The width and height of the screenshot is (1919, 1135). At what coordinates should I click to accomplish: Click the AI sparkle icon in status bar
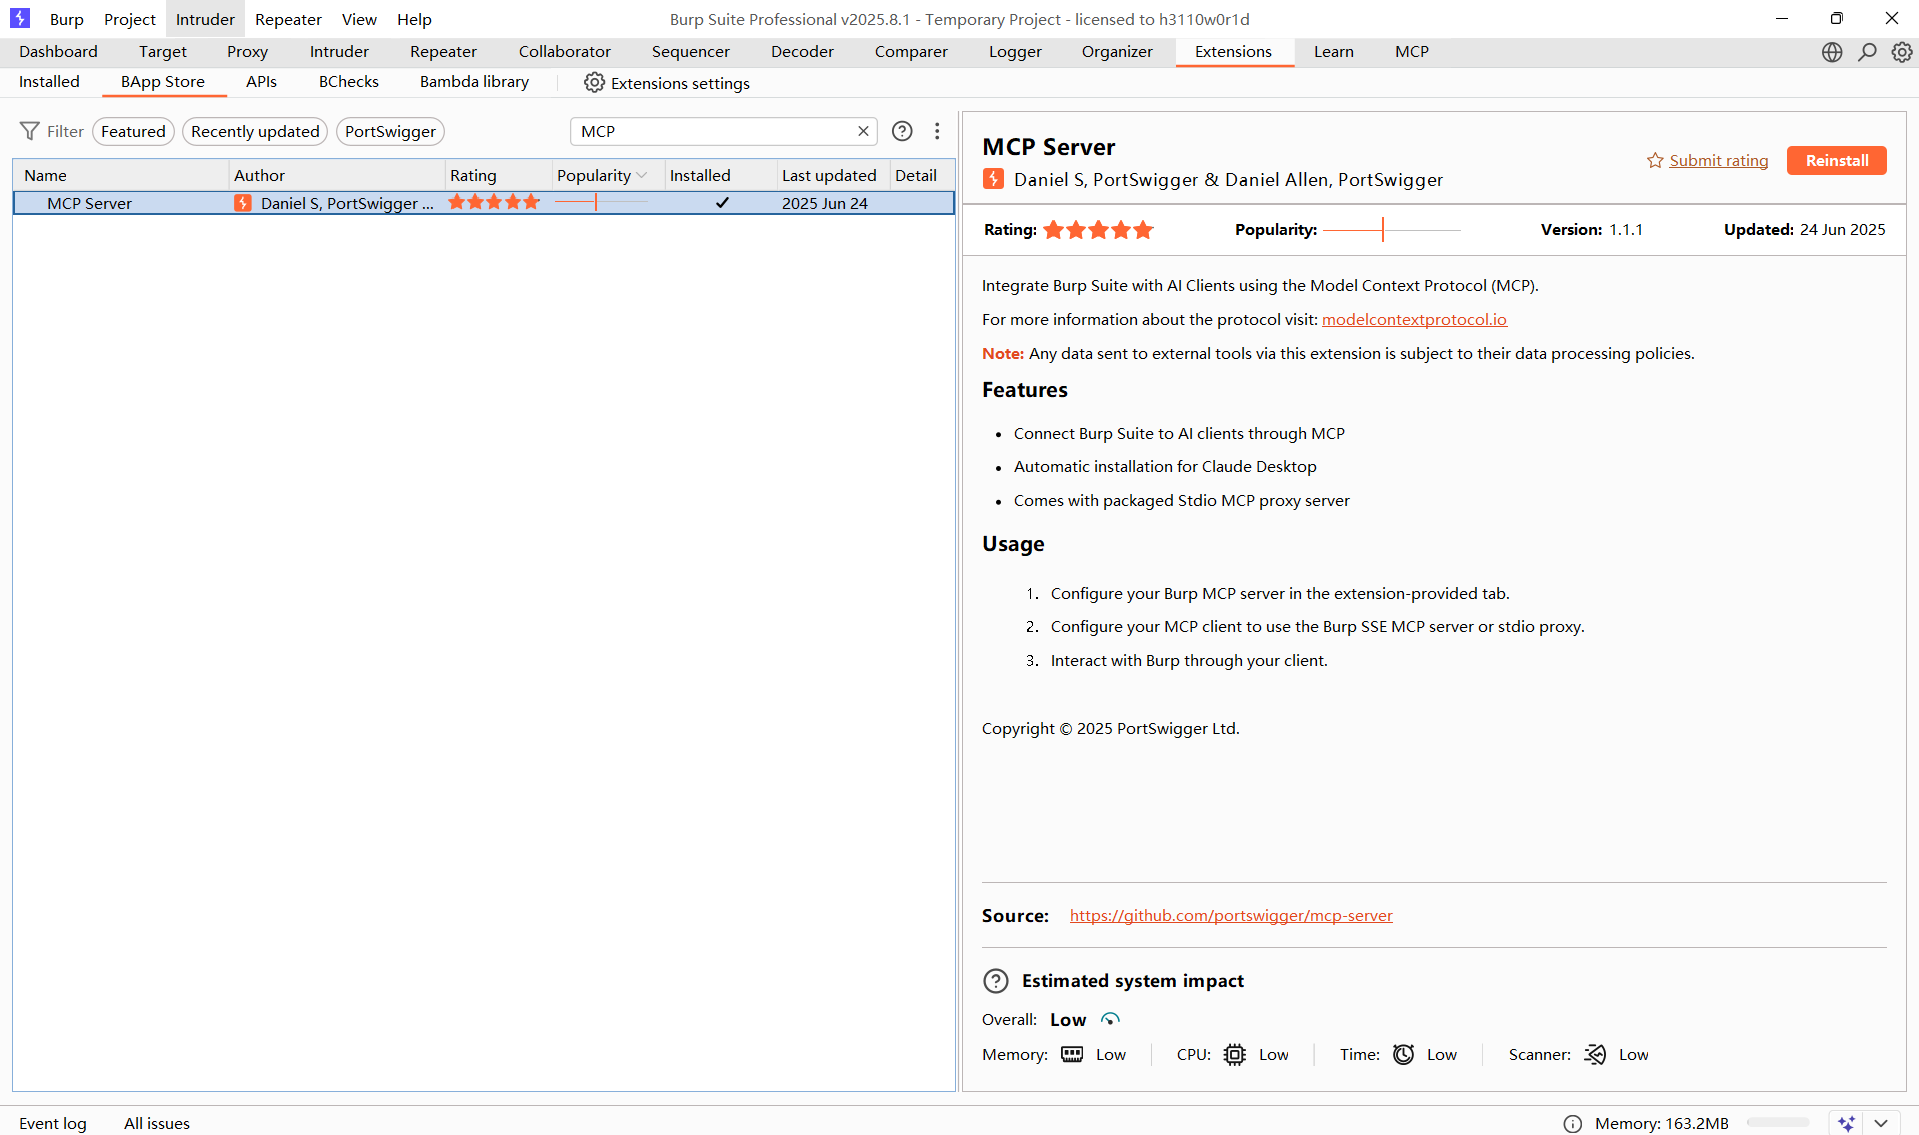(x=1846, y=1123)
